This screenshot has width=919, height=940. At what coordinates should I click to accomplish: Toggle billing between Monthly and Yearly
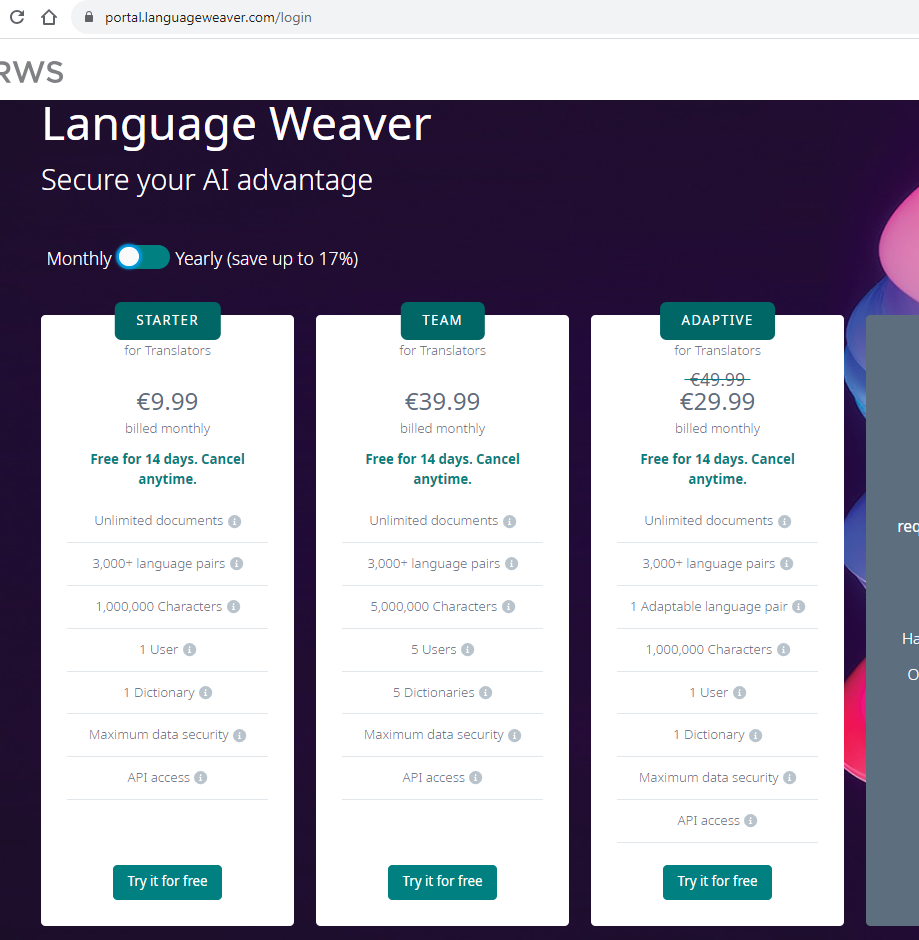(x=143, y=257)
